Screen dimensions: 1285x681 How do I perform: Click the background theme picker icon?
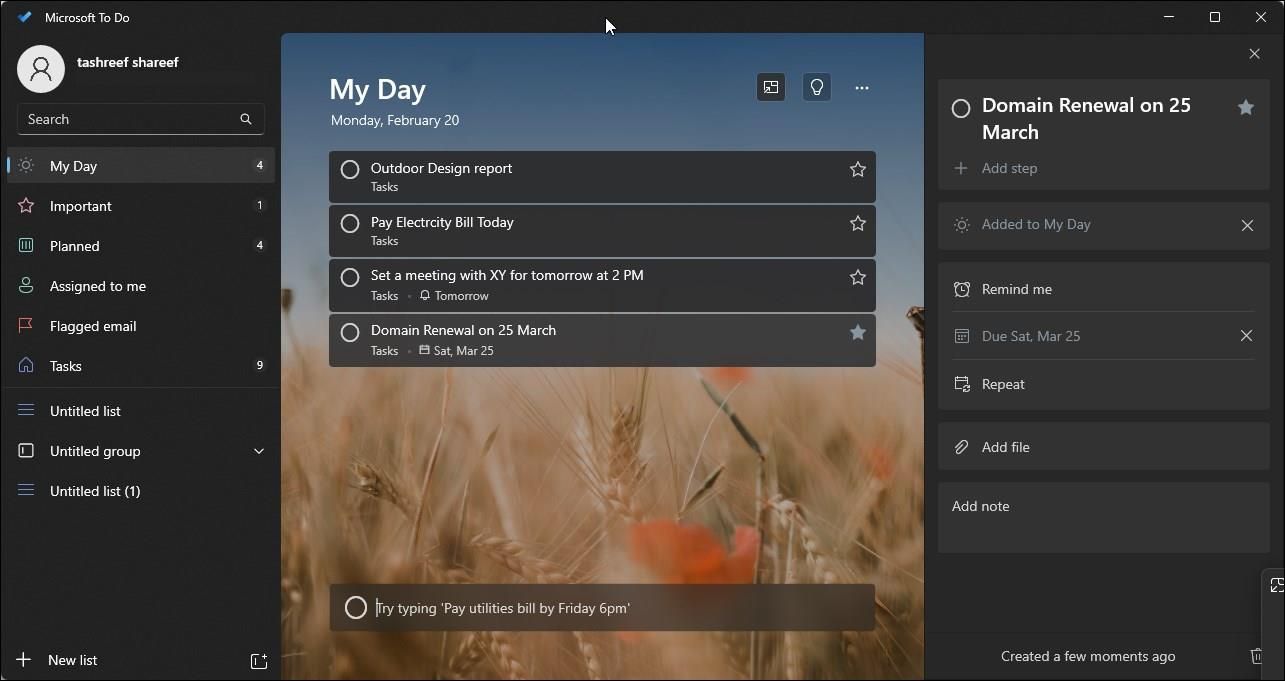(771, 88)
